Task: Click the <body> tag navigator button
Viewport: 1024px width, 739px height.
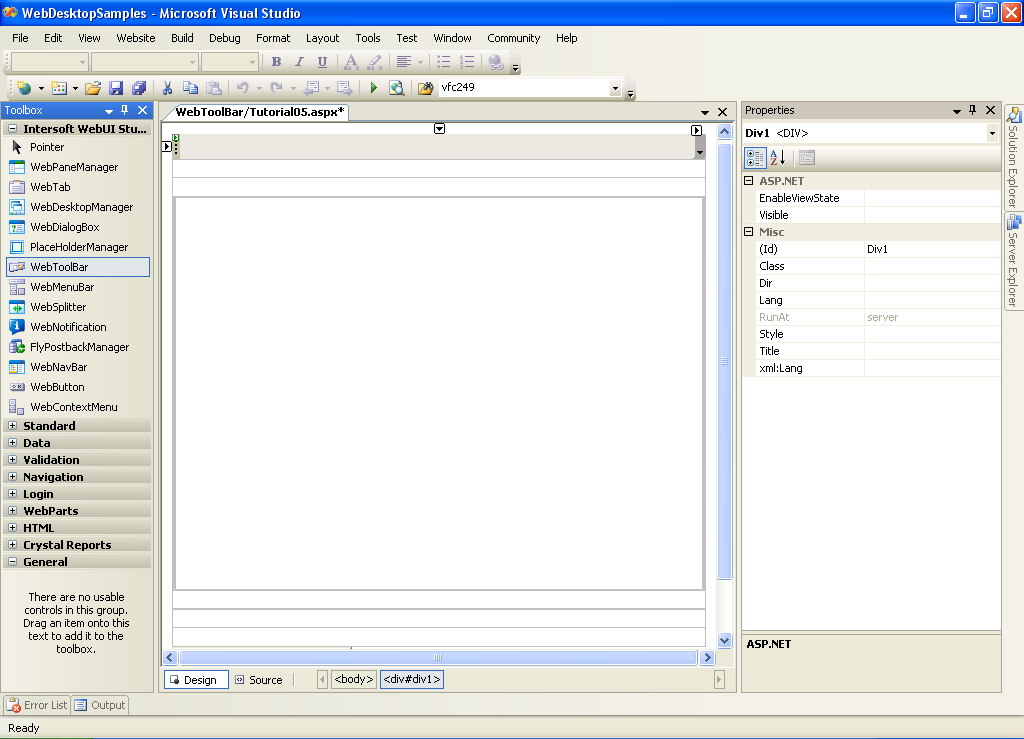Action: pos(354,680)
